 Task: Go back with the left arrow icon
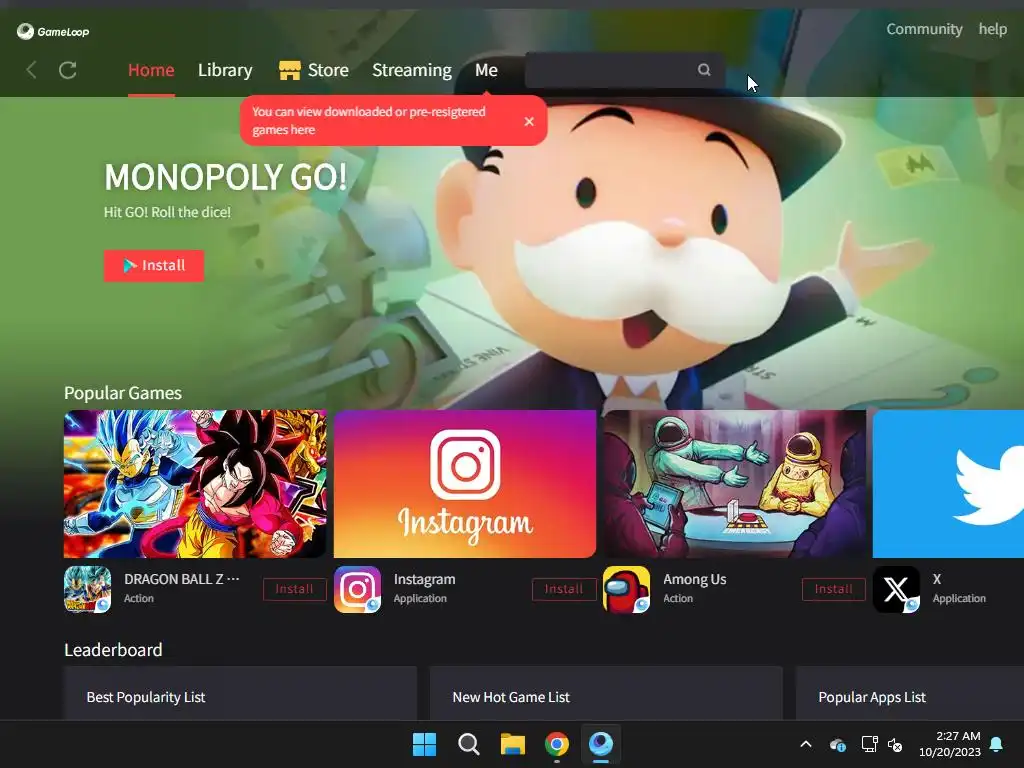pyautogui.click(x=31, y=70)
